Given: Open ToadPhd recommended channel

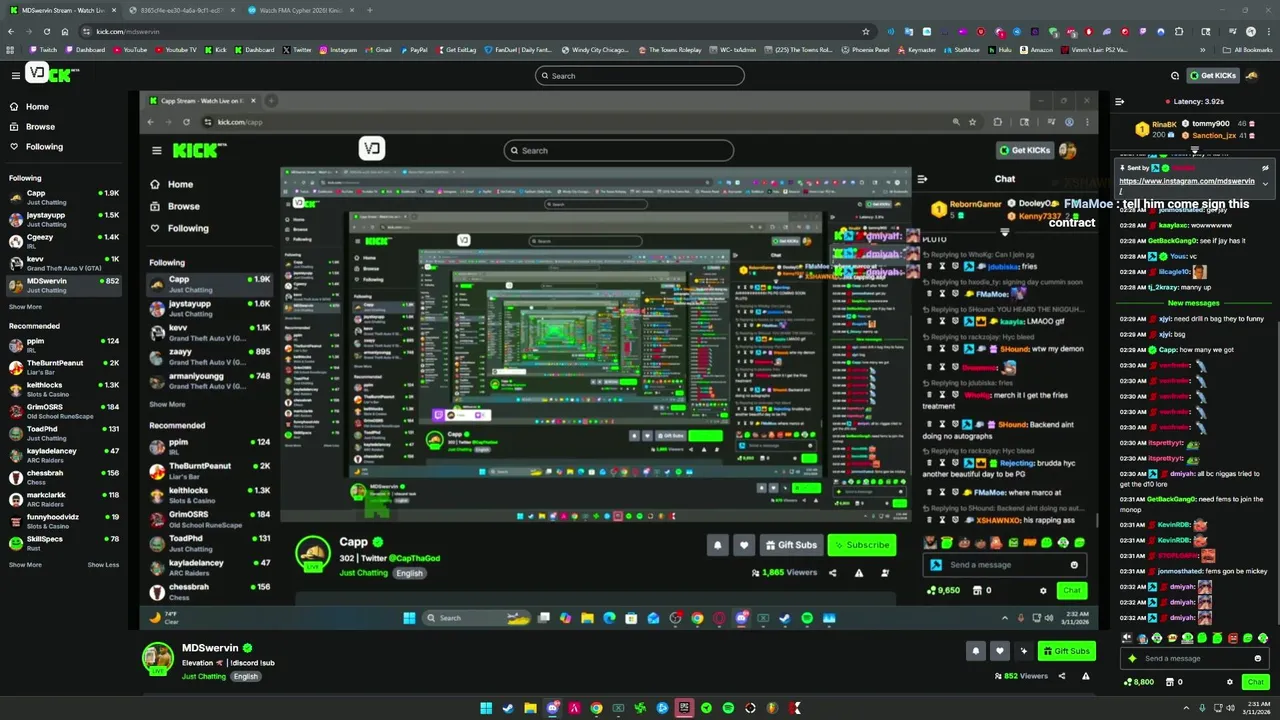Looking at the screenshot, I should [x=64, y=433].
